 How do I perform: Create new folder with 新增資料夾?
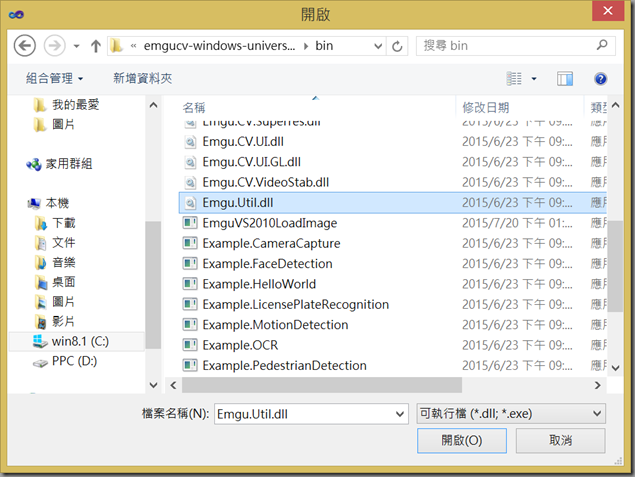pyautogui.click(x=143, y=78)
